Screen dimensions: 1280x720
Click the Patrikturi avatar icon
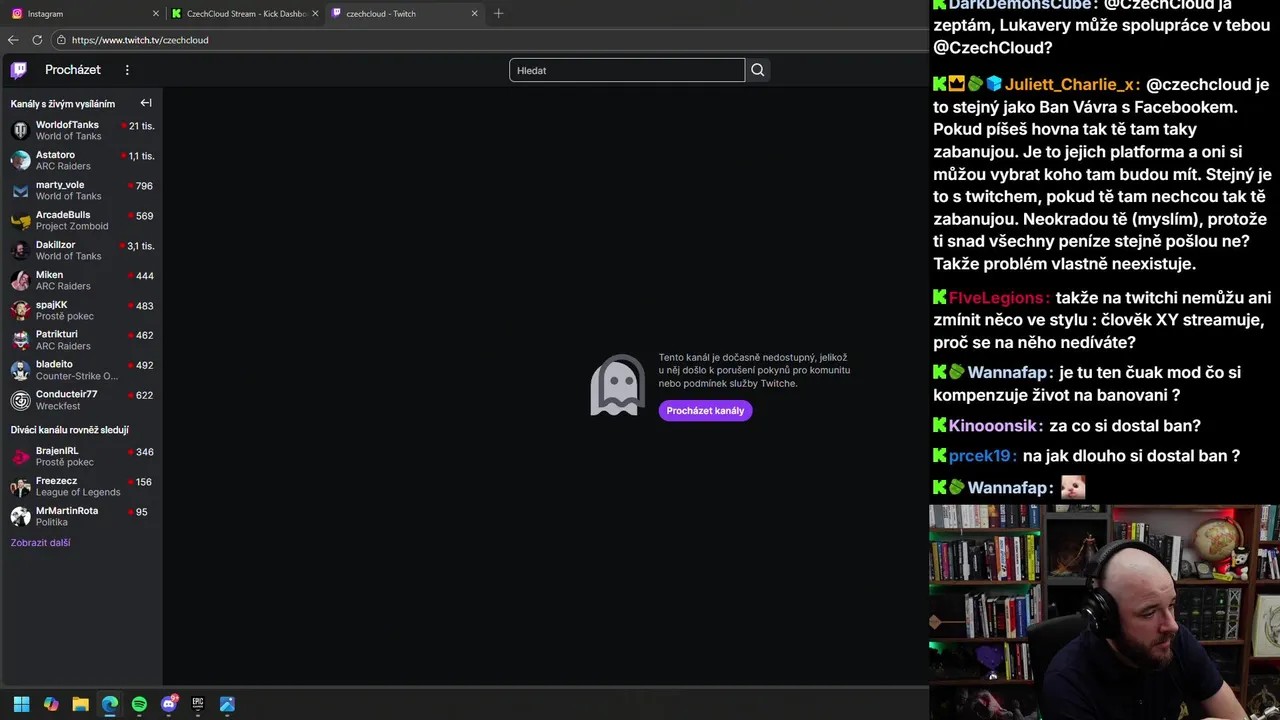pos(20,341)
